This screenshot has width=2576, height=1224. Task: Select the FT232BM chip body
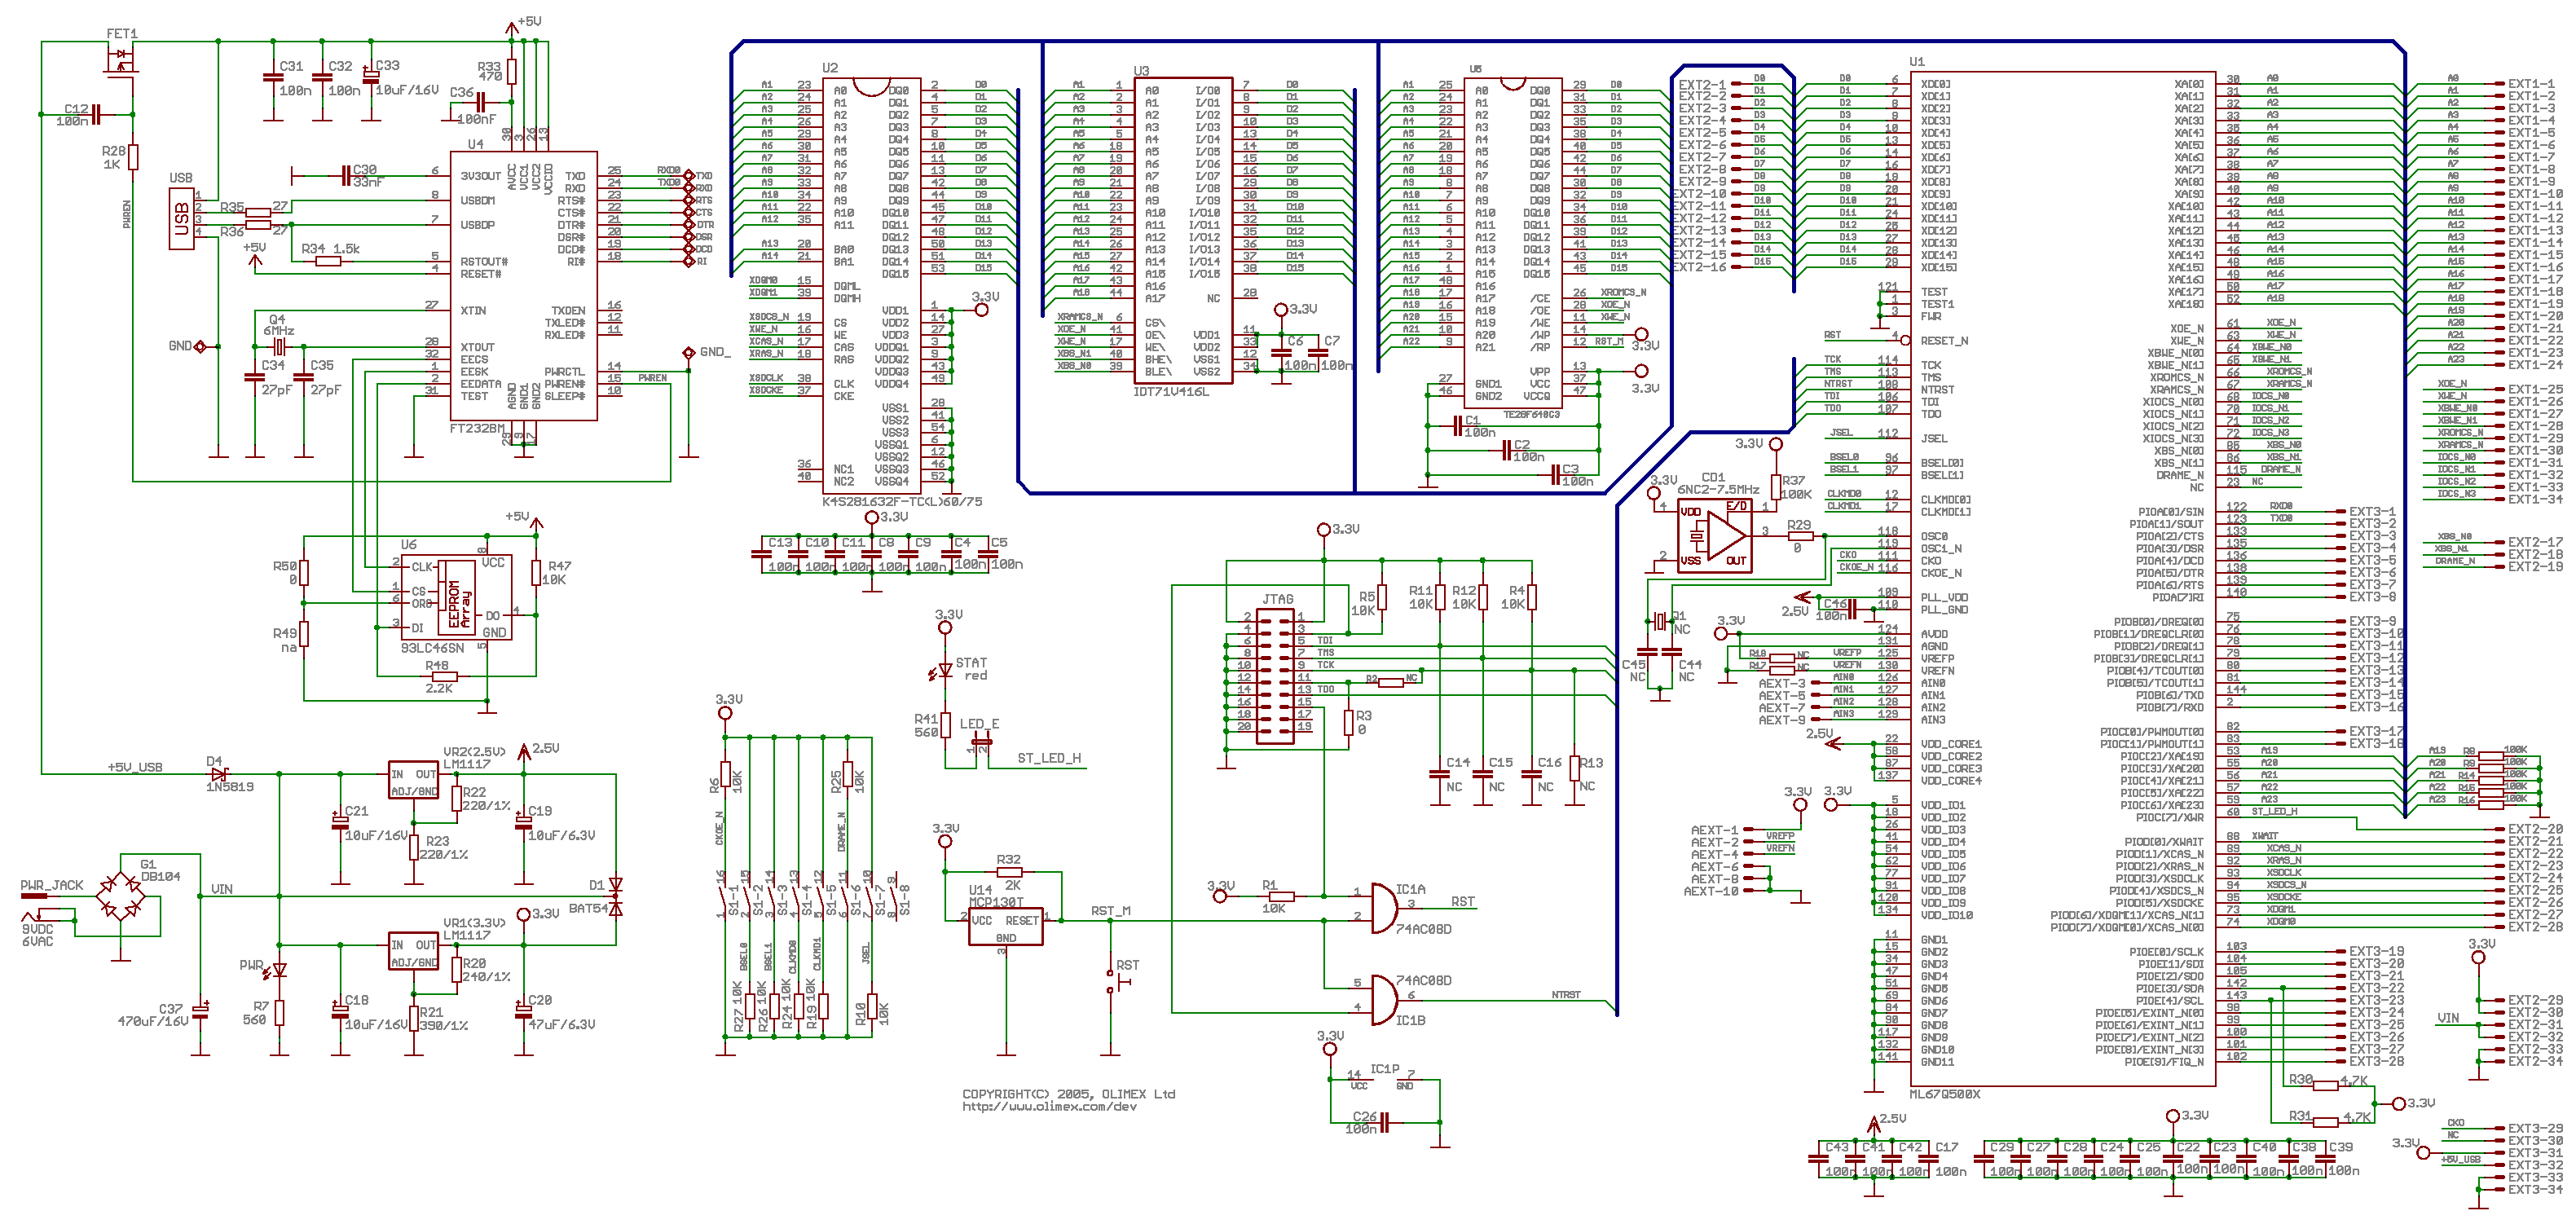click(x=524, y=285)
